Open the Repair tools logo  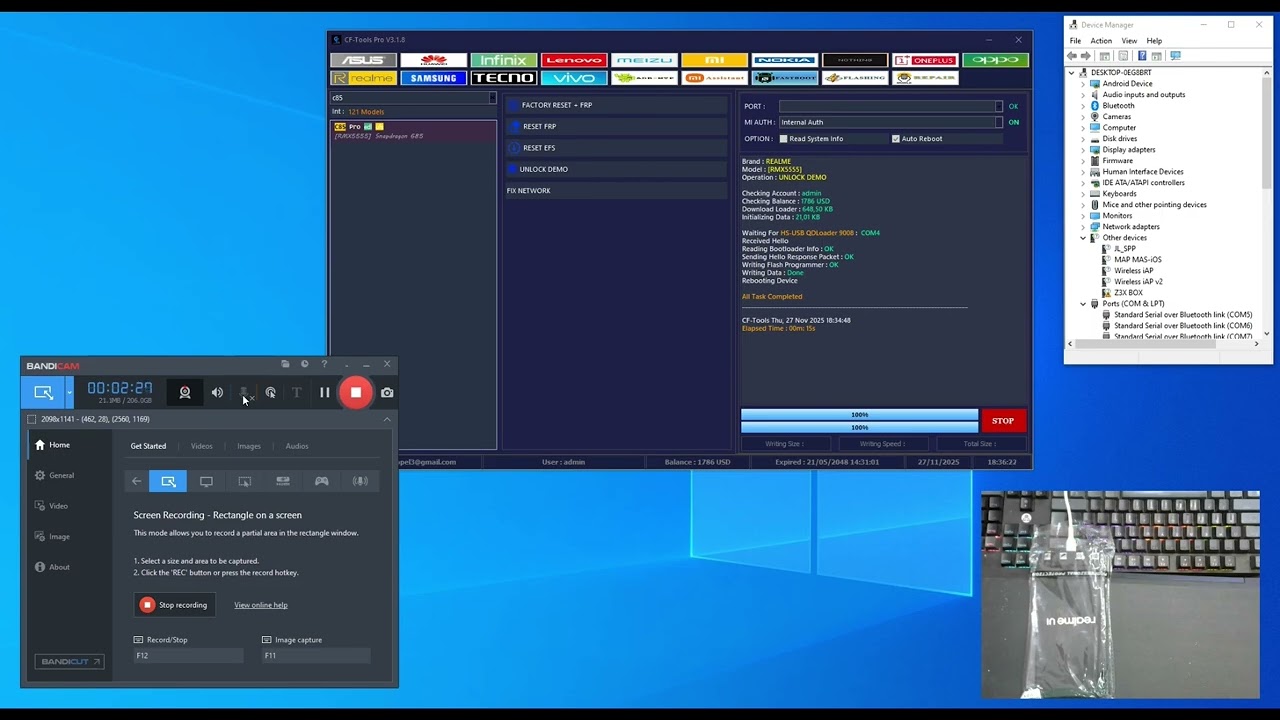tap(925, 78)
